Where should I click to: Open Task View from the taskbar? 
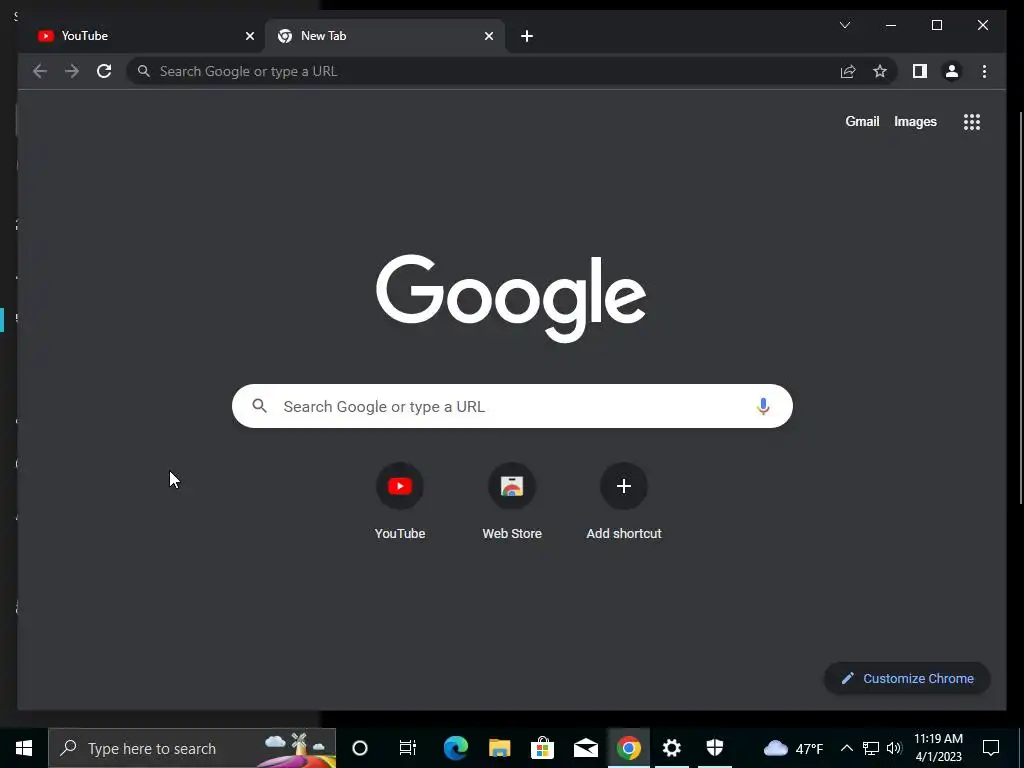click(408, 748)
